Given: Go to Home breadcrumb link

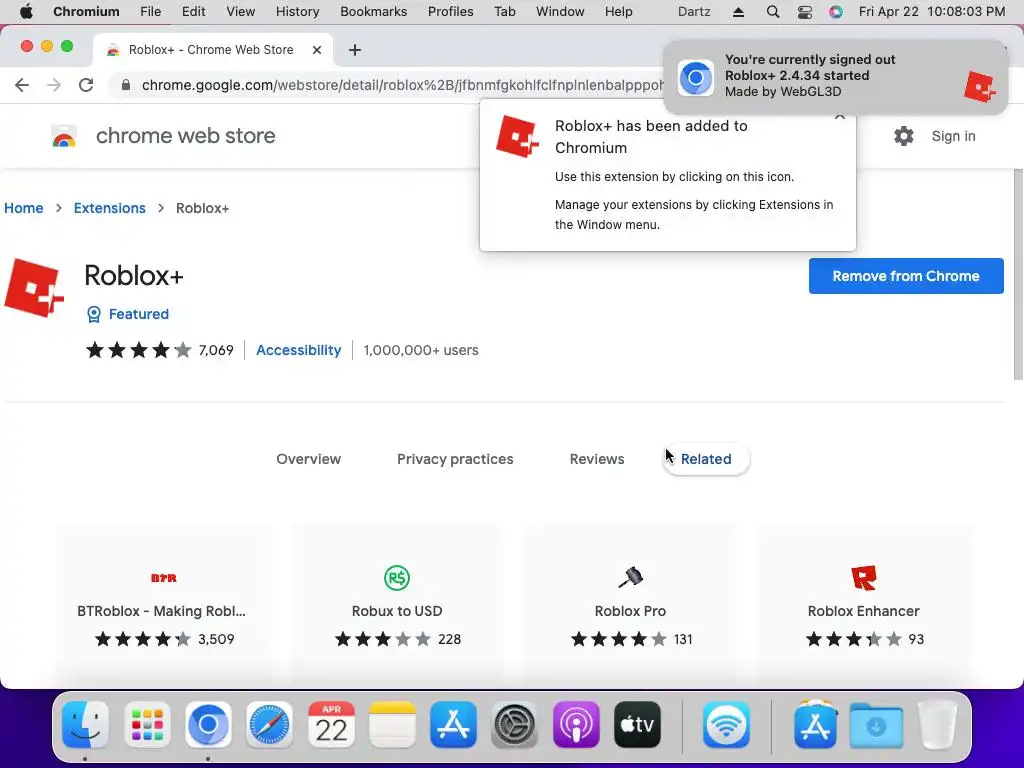Looking at the screenshot, I should 24,208.
